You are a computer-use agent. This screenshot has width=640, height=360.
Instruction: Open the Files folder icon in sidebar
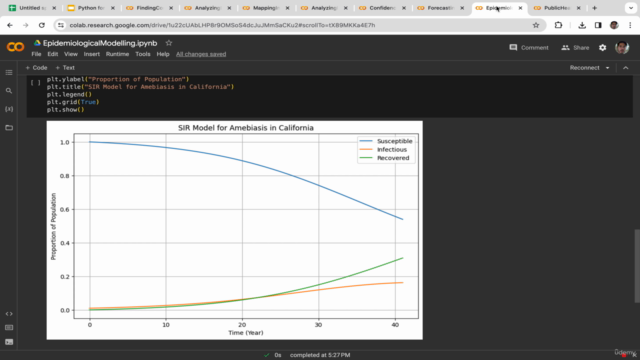9,128
